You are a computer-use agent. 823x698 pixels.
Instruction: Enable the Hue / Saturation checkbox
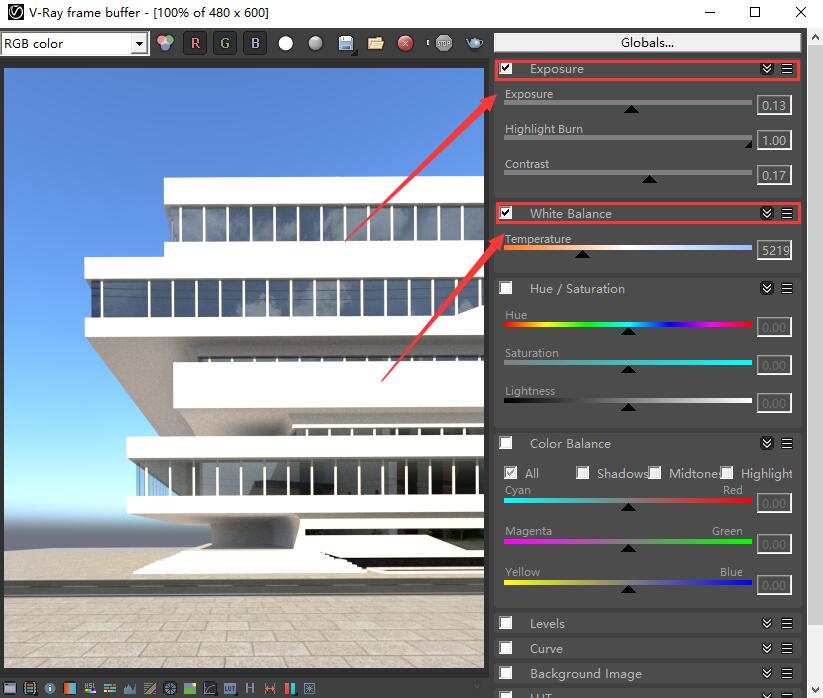[507, 288]
